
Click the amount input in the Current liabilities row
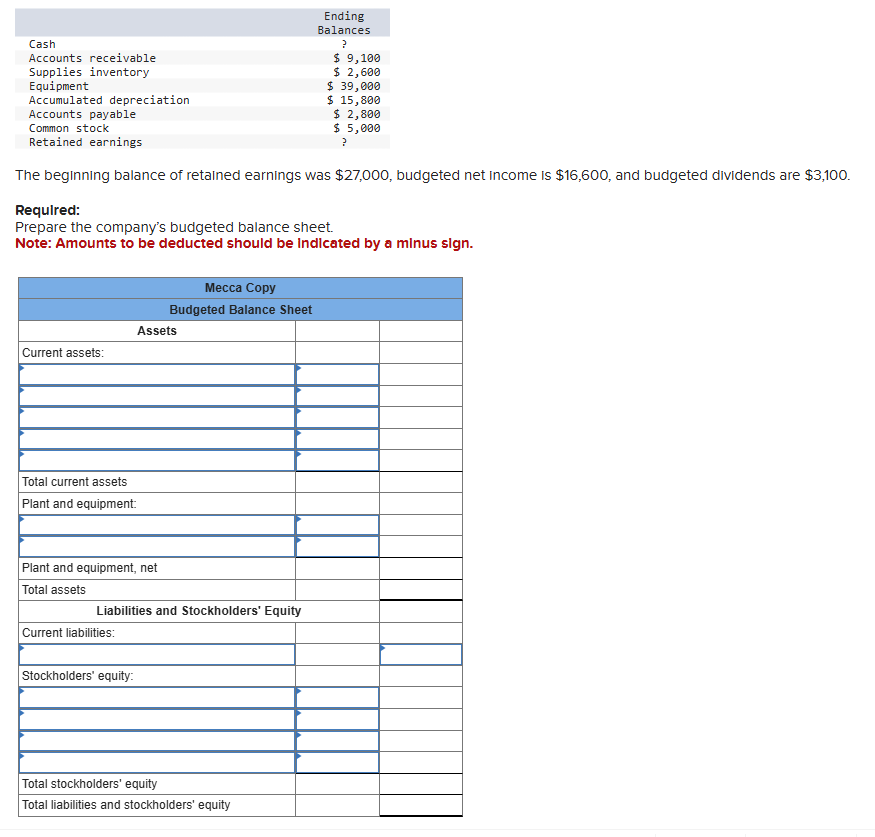click(x=420, y=654)
